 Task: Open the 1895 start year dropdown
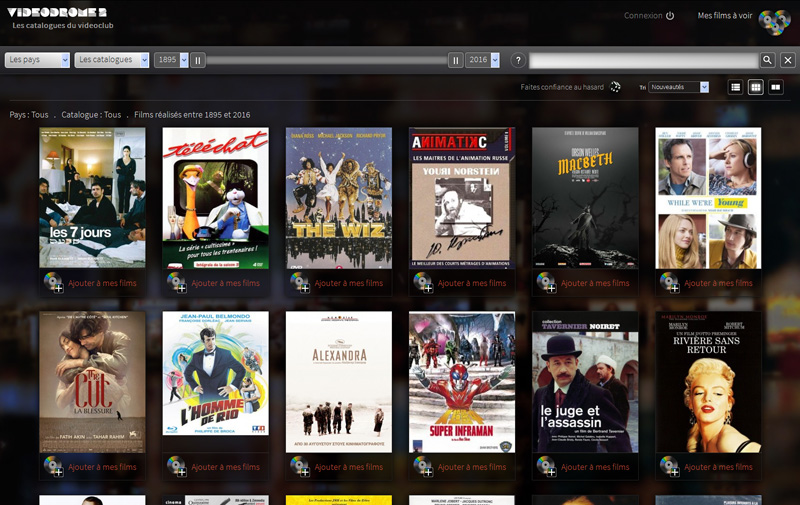pyautogui.click(x=171, y=60)
